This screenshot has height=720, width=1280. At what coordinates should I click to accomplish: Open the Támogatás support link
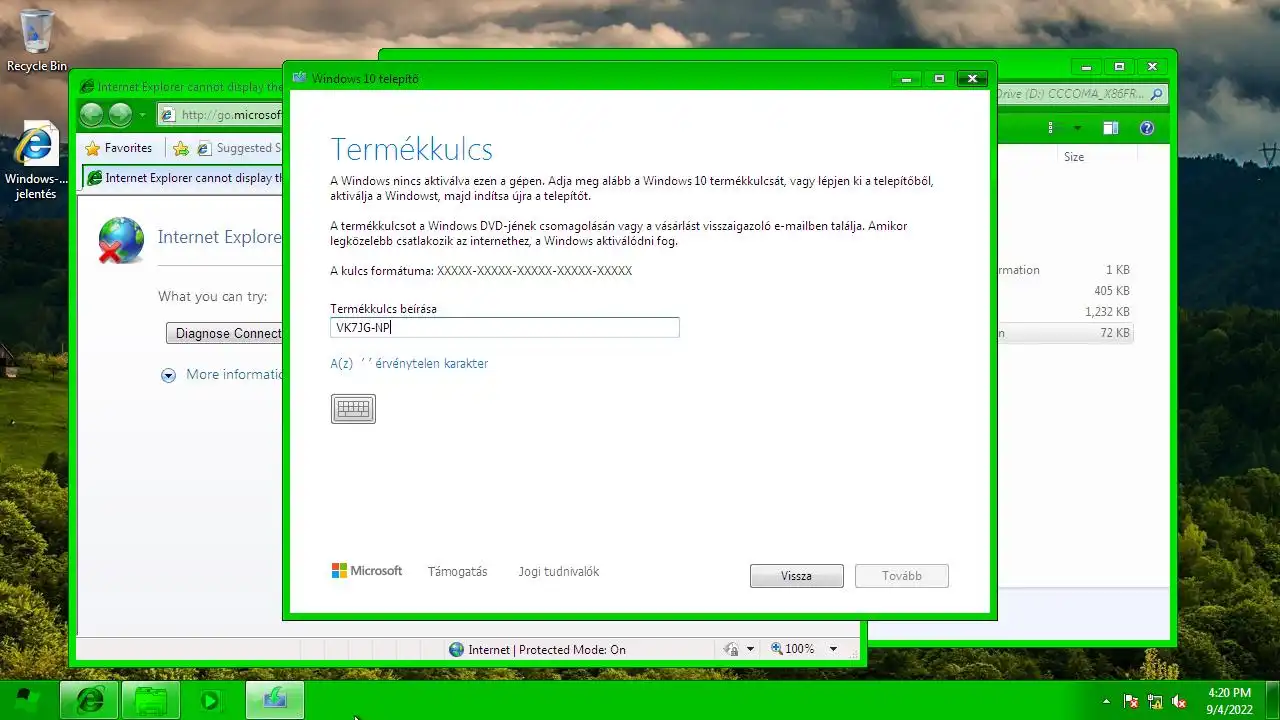pyautogui.click(x=458, y=572)
